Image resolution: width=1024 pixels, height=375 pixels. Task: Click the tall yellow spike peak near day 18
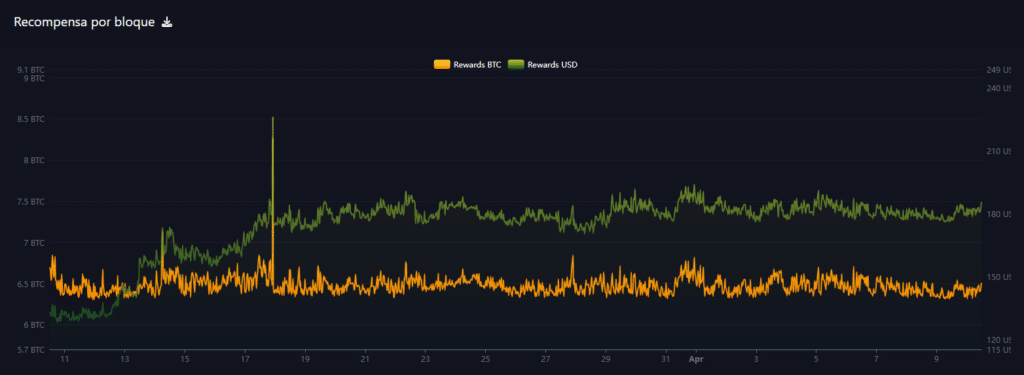[272, 118]
